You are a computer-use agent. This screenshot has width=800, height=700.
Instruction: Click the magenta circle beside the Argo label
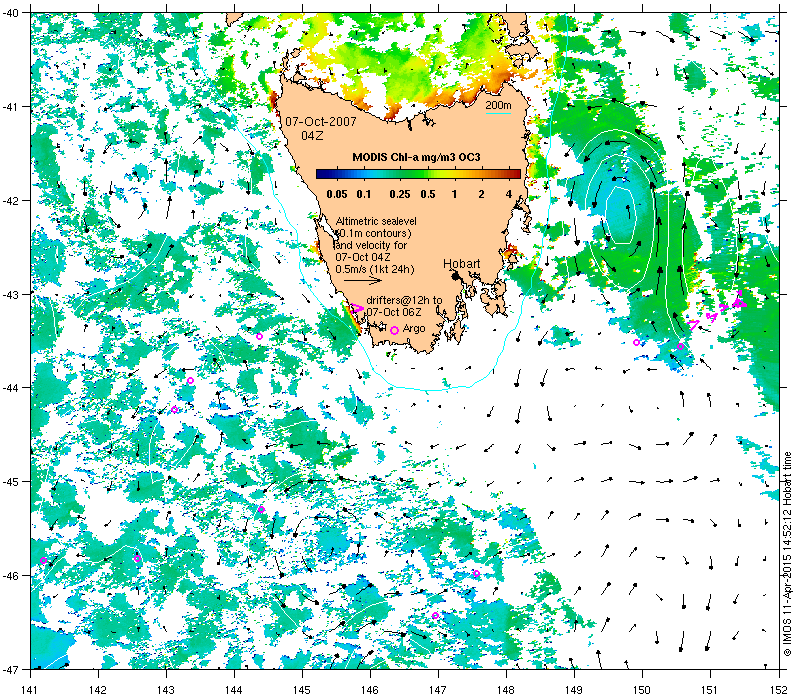pyautogui.click(x=394, y=331)
